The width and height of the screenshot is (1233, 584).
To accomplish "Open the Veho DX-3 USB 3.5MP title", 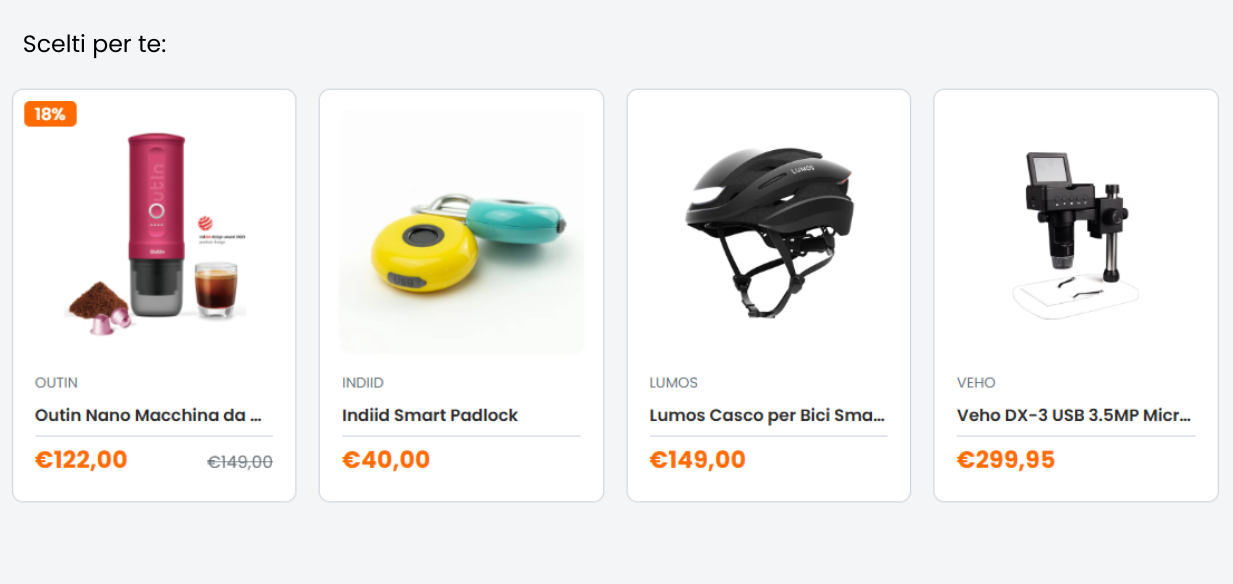I will tap(1074, 415).
